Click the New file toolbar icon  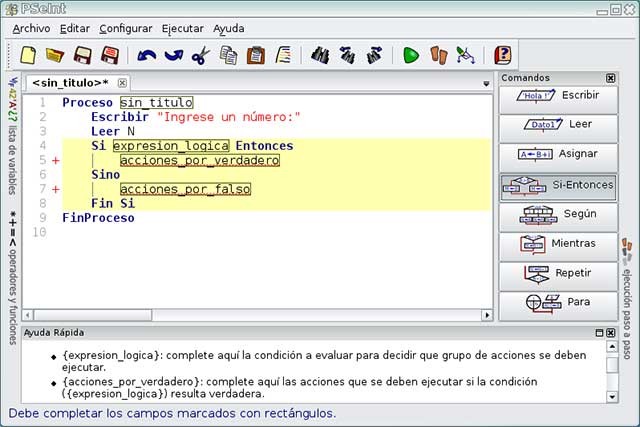(x=29, y=55)
